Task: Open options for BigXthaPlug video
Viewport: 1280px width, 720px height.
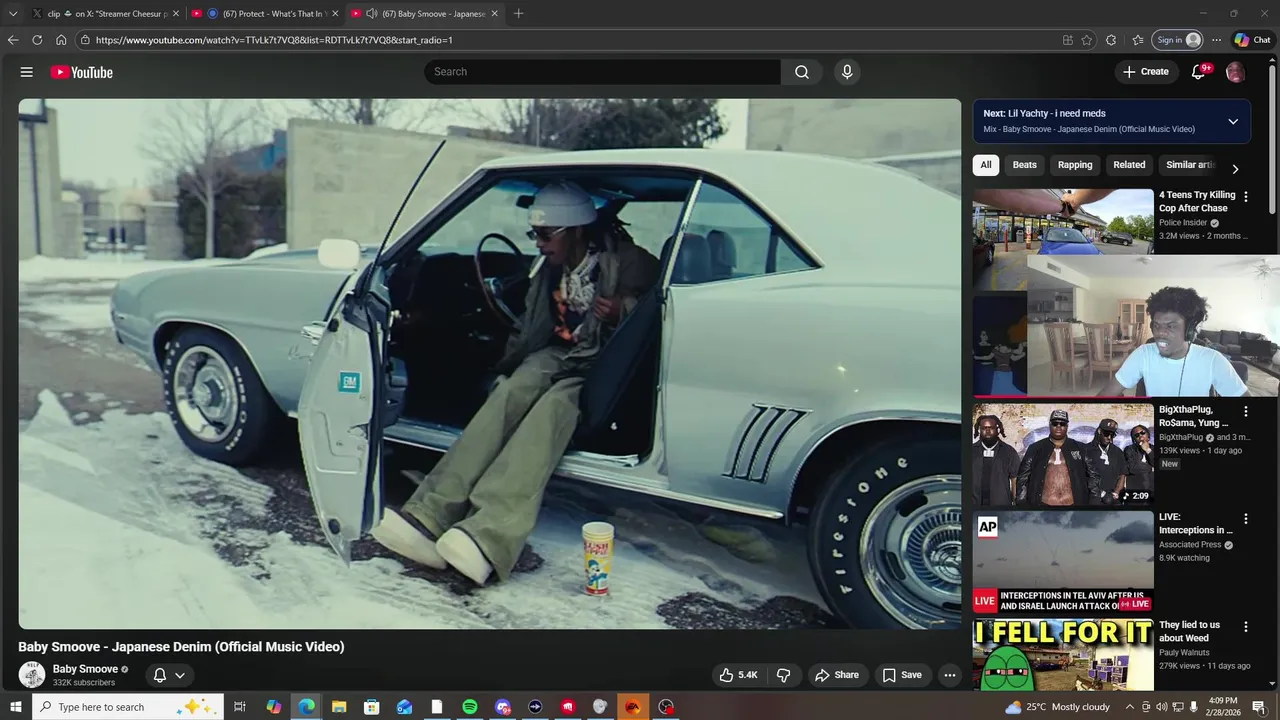Action: click(1246, 411)
